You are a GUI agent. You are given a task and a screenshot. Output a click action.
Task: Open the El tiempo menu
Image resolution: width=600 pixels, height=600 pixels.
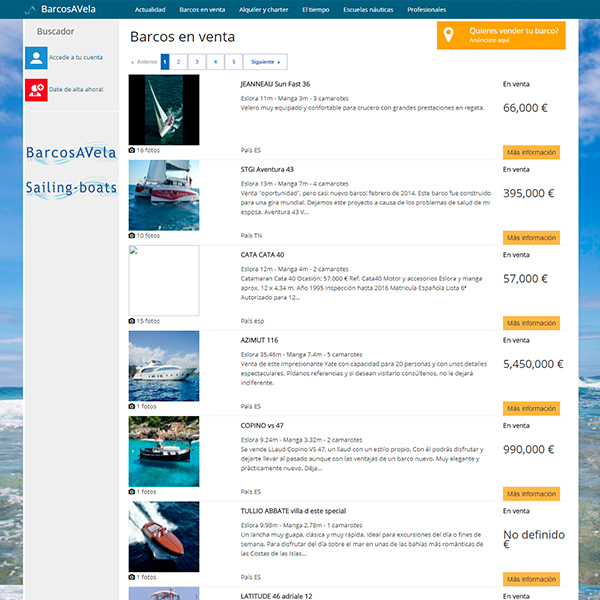tap(316, 10)
